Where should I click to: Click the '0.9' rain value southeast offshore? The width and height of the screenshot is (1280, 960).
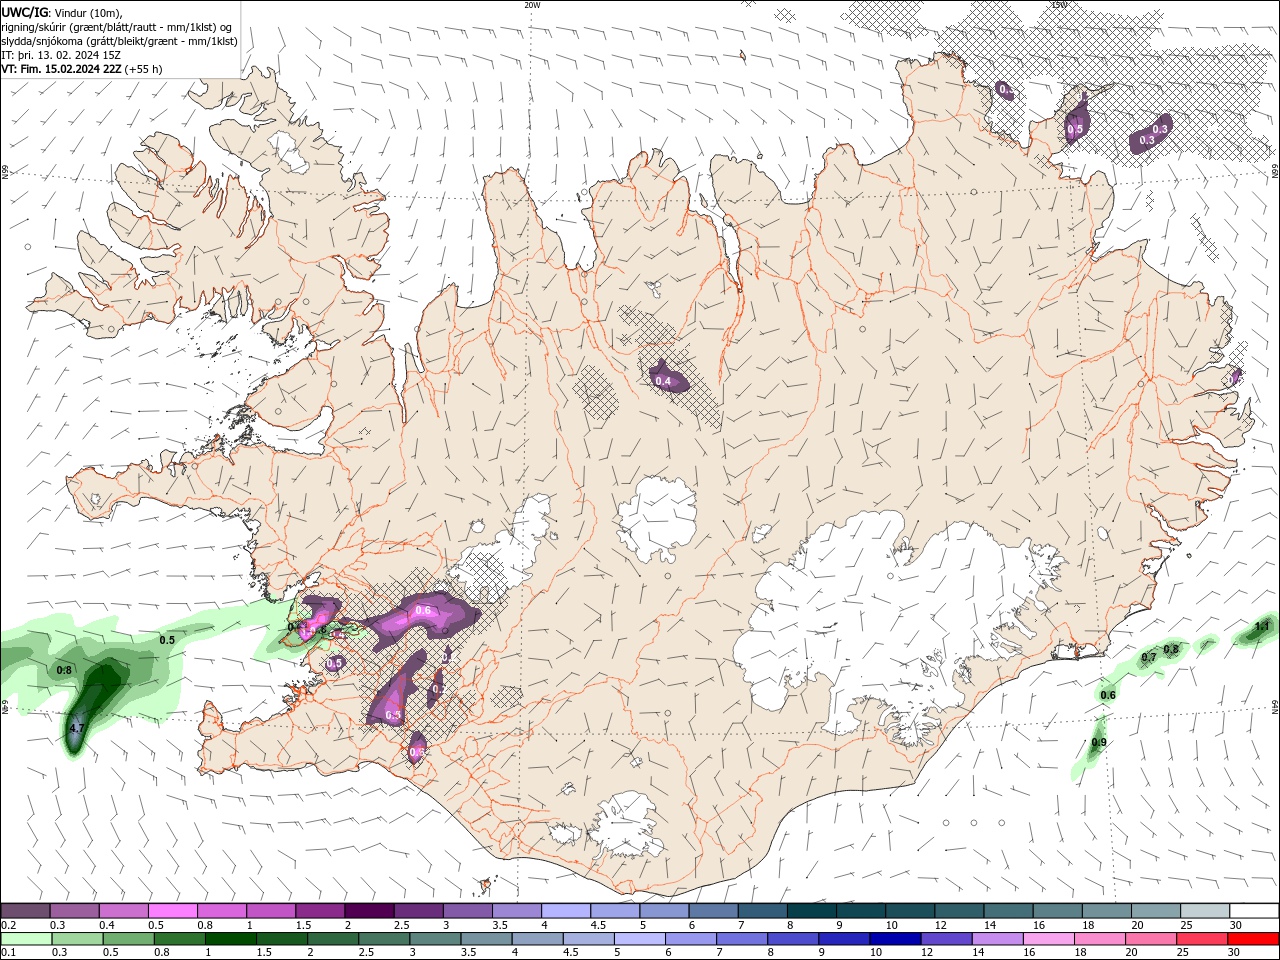1099,743
